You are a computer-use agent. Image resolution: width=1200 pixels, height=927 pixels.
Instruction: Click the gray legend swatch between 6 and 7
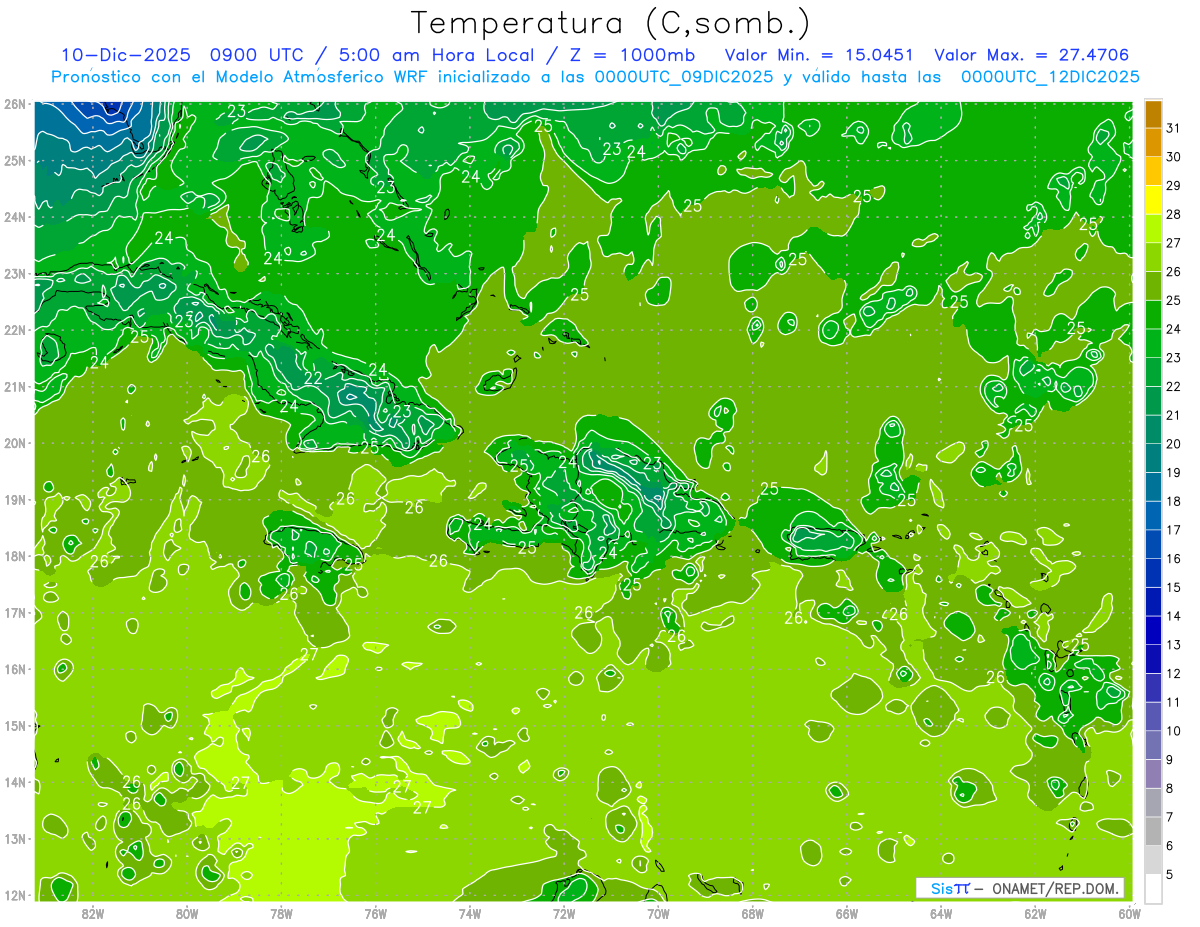[1153, 831]
